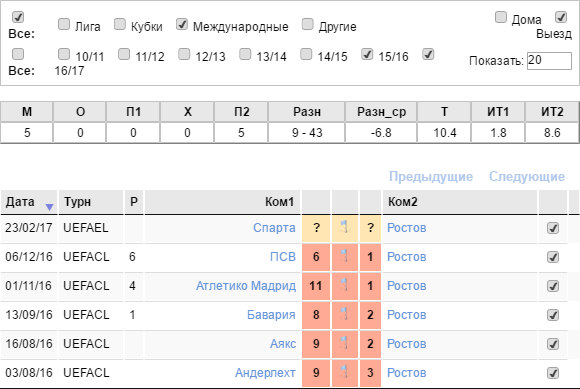The height and width of the screenshot is (389, 580).
Task: Uncheck the 06/12/16 ПСВ match row checkbox
Action: point(553,257)
